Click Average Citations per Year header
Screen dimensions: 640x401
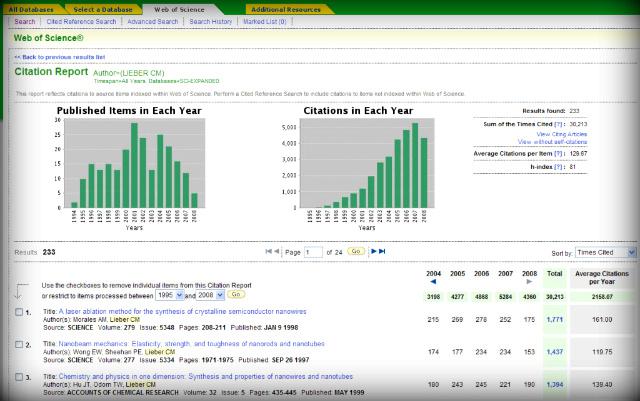tap(602, 278)
